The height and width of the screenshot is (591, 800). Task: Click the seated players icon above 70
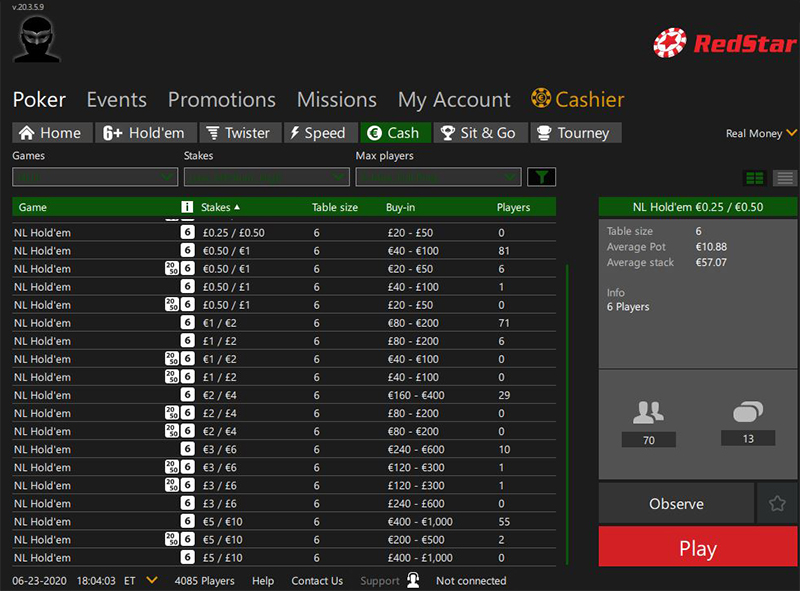pos(648,412)
